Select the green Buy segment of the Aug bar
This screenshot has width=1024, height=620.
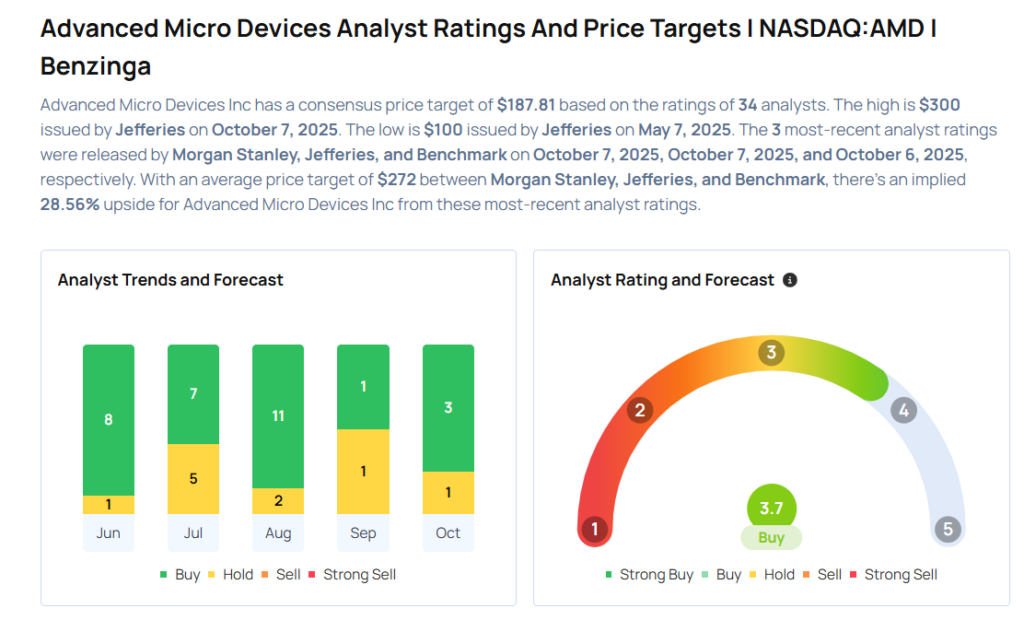coord(278,416)
